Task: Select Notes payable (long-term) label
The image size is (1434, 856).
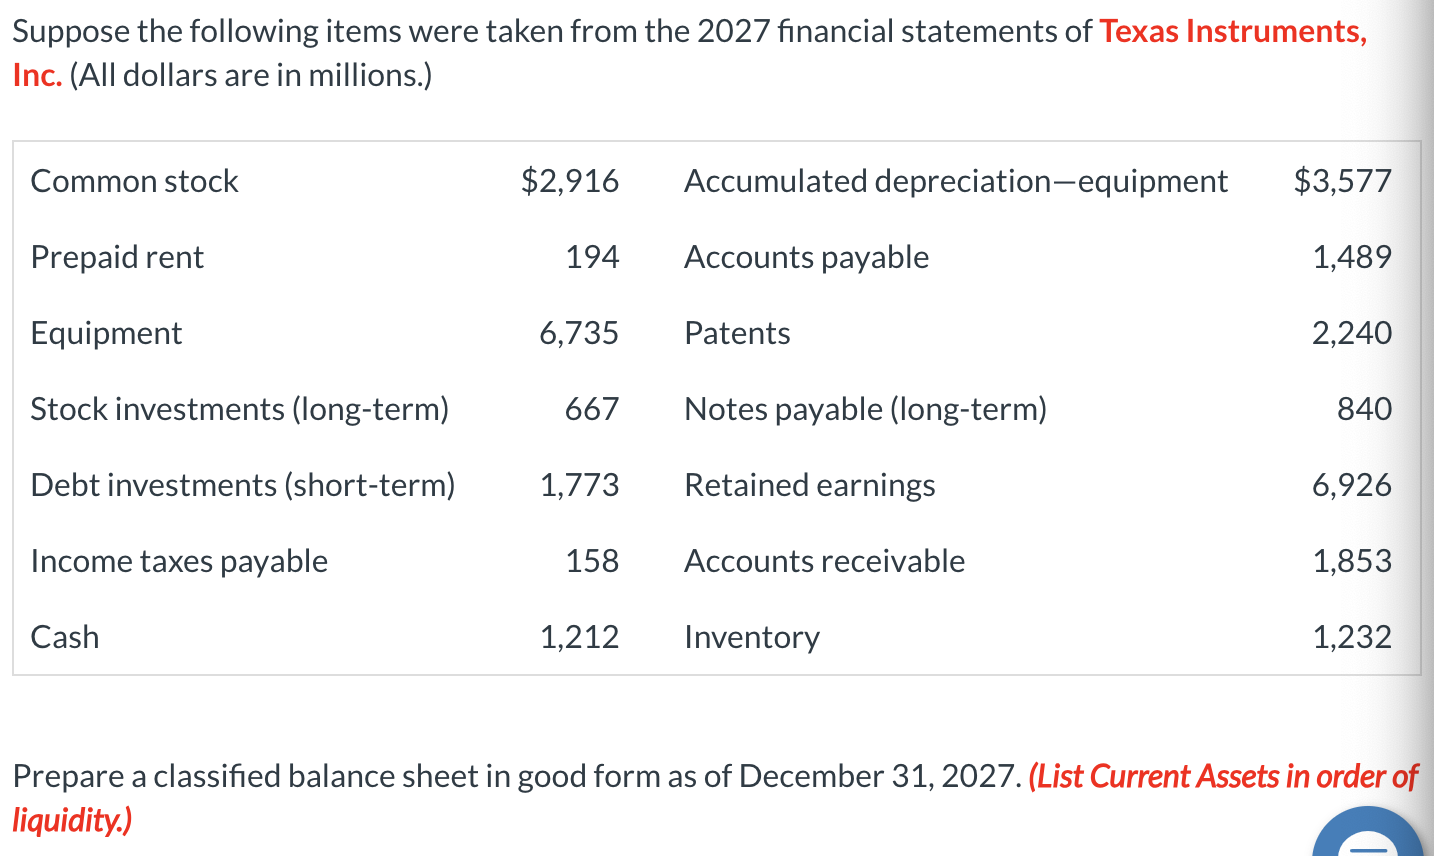Action: (866, 409)
